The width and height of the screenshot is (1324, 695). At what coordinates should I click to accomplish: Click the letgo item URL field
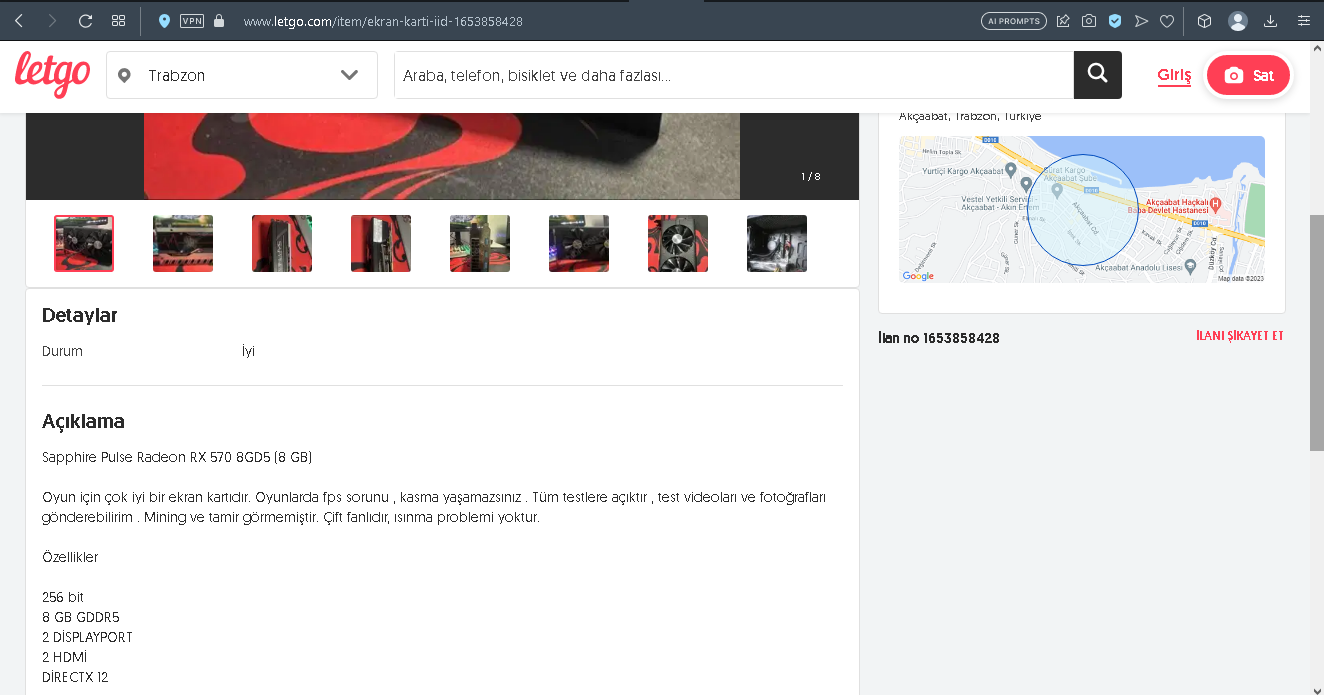point(383,21)
